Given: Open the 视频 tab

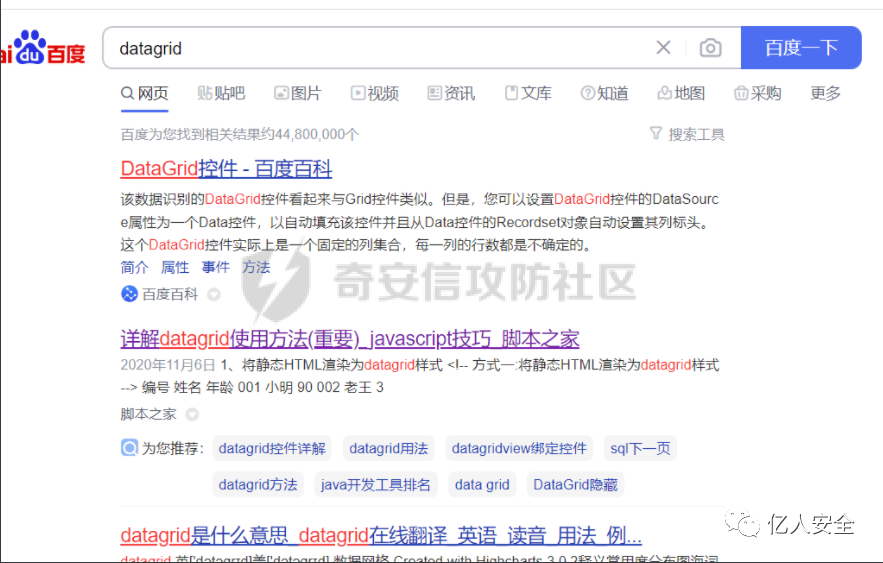Looking at the screenshot, I should pos(374,93).
